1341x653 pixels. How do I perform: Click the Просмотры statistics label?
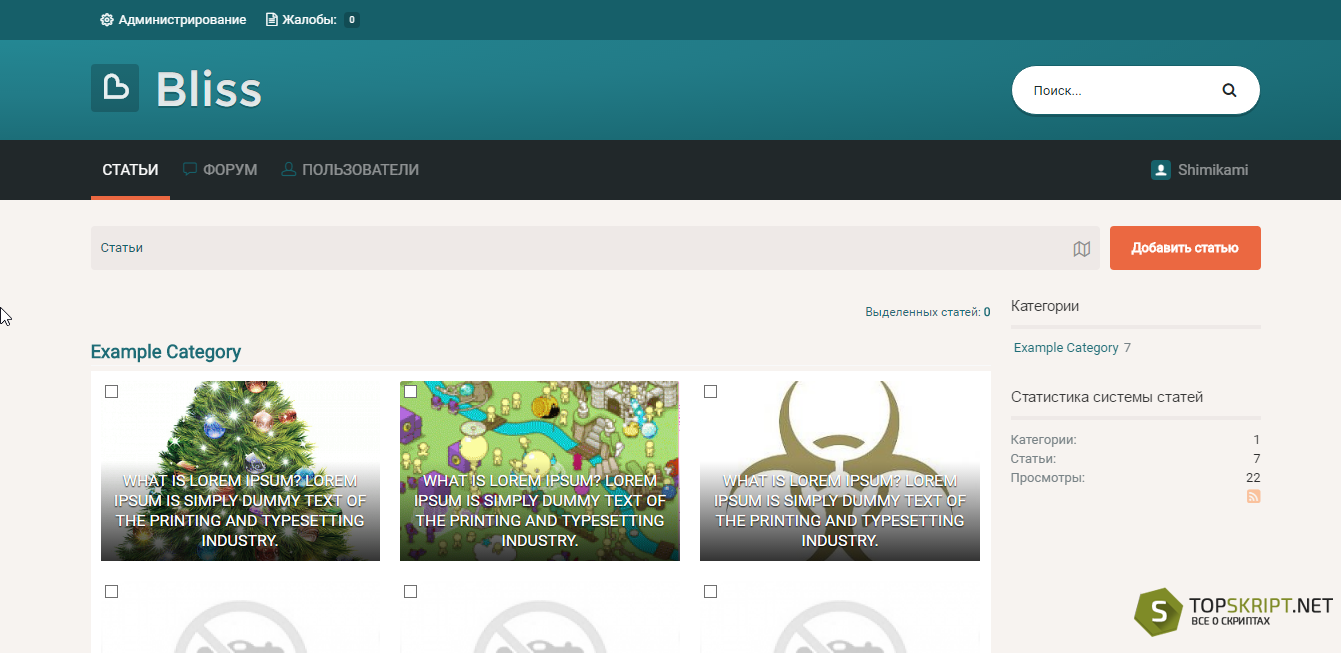(x=1048, y=478)
